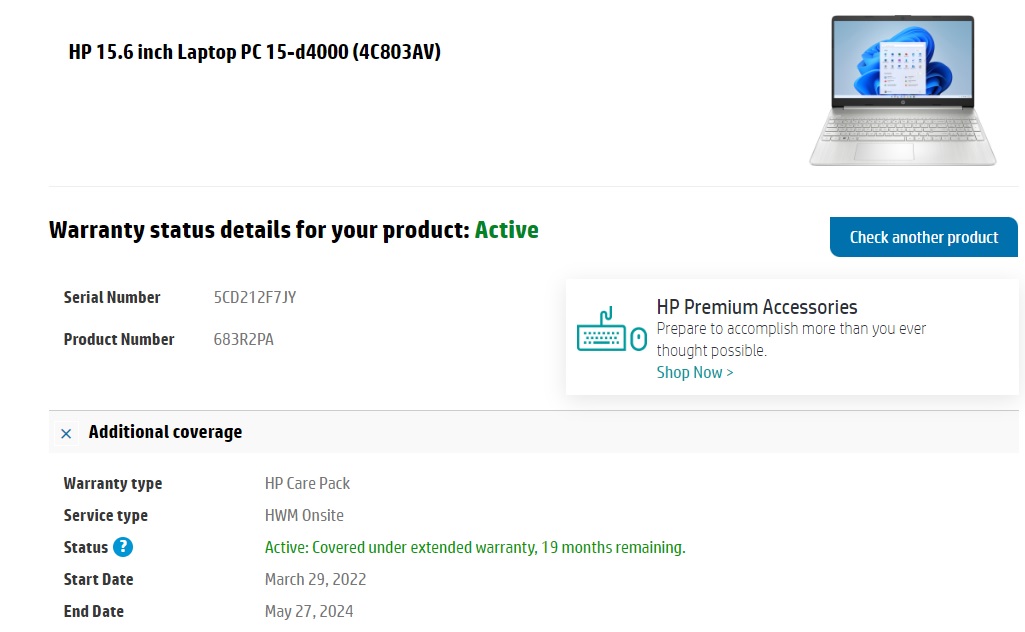Click the Status label text
The width and height of the screenshot is (1025, 632).
tap(86, 548)
